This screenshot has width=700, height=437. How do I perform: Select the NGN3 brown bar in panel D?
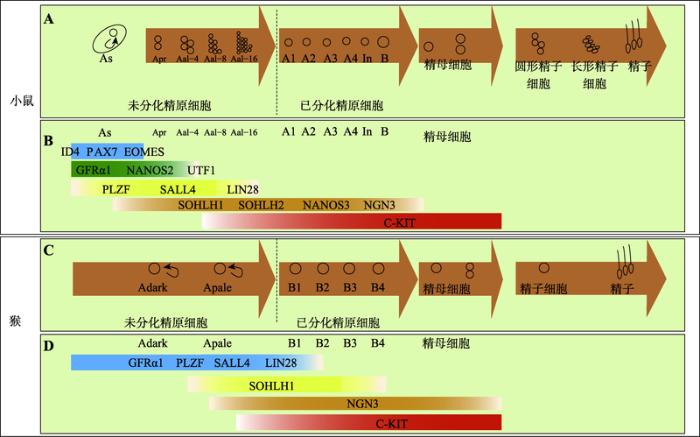click(355, 404)
